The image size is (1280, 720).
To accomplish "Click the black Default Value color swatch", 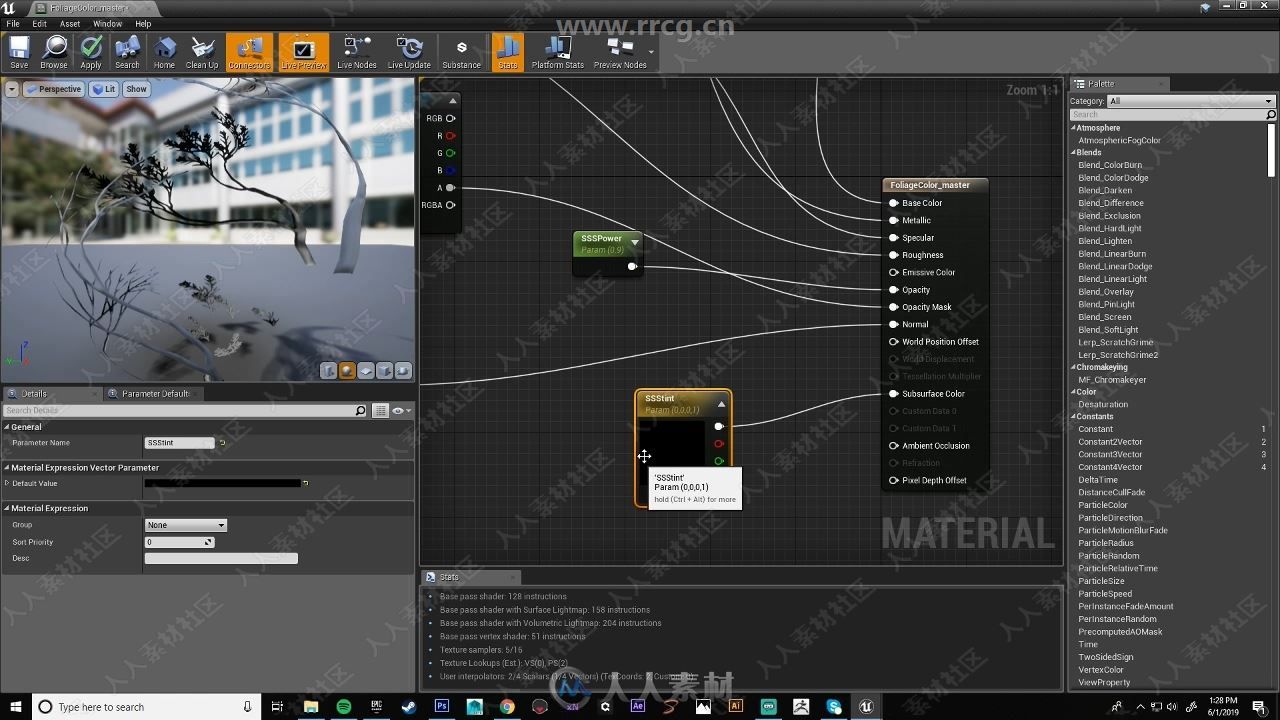I will tap(222, 483).
